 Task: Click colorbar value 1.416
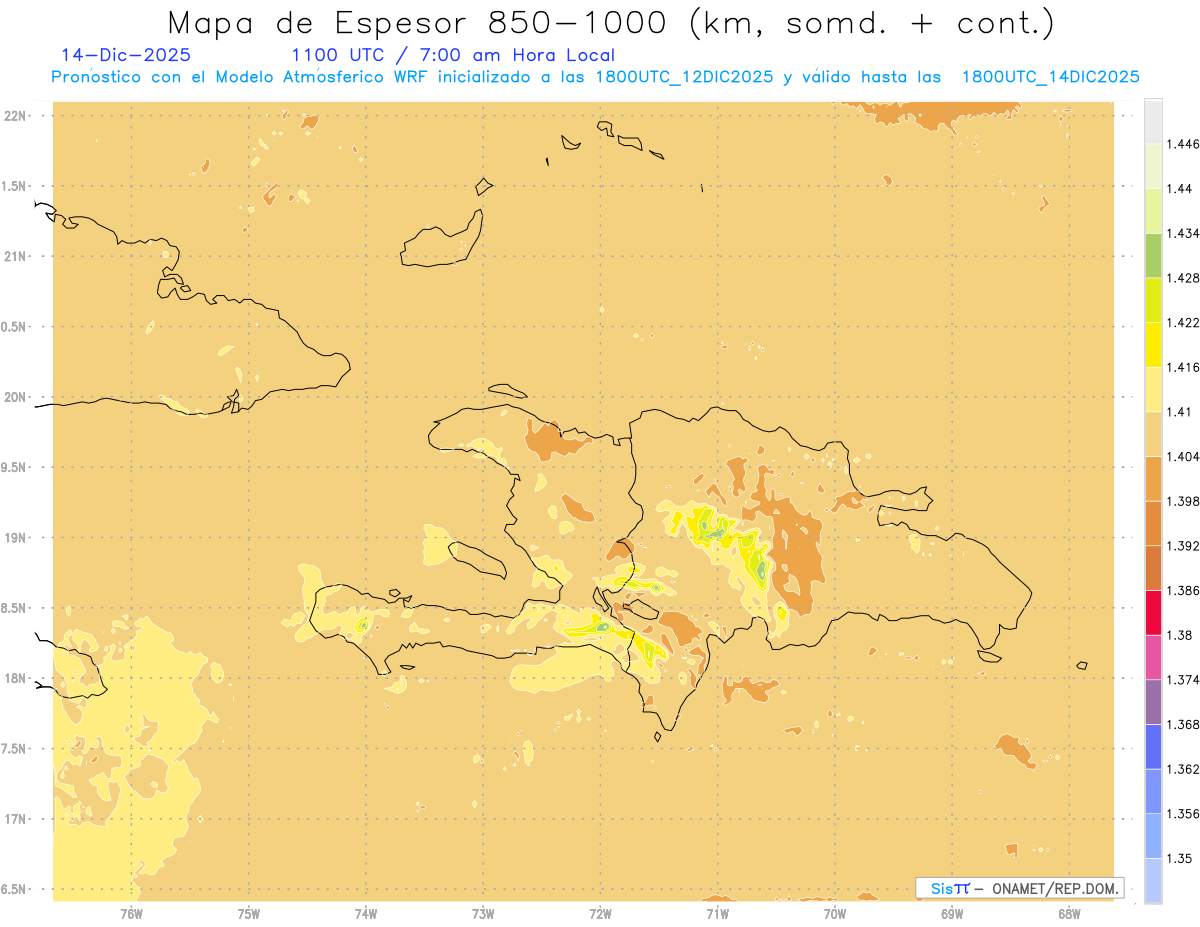coord(1183,367)
